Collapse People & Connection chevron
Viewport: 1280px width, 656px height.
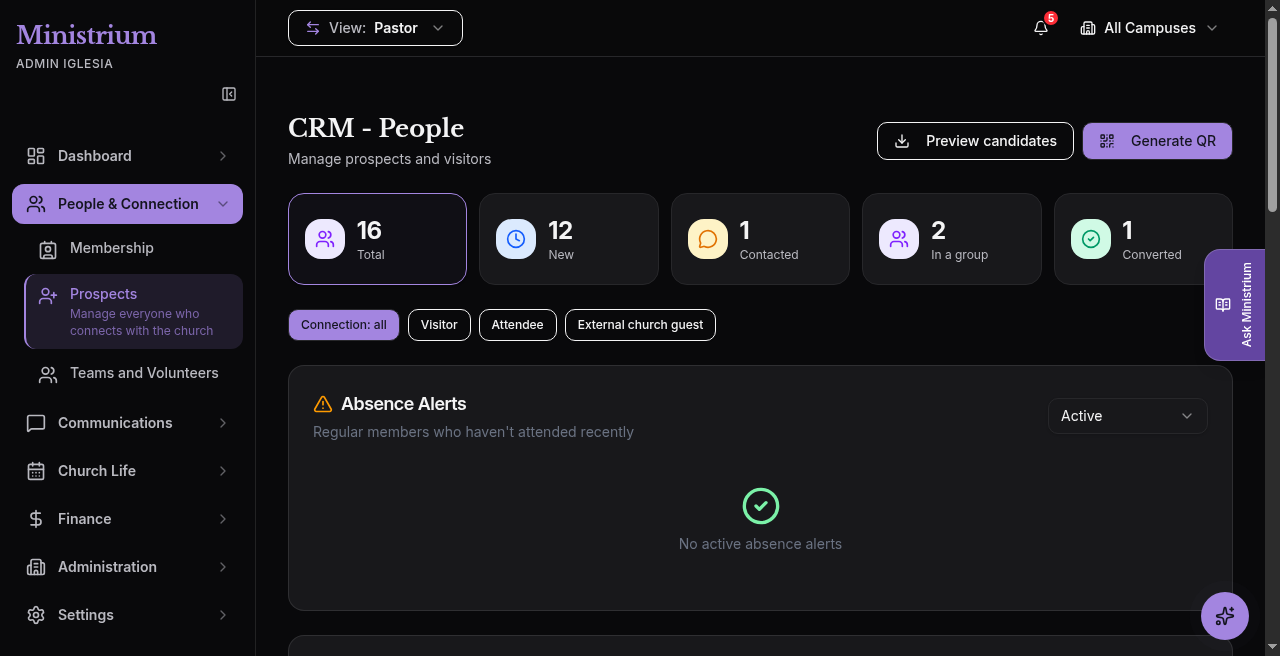pyautogui.click(x=222, y=204)
